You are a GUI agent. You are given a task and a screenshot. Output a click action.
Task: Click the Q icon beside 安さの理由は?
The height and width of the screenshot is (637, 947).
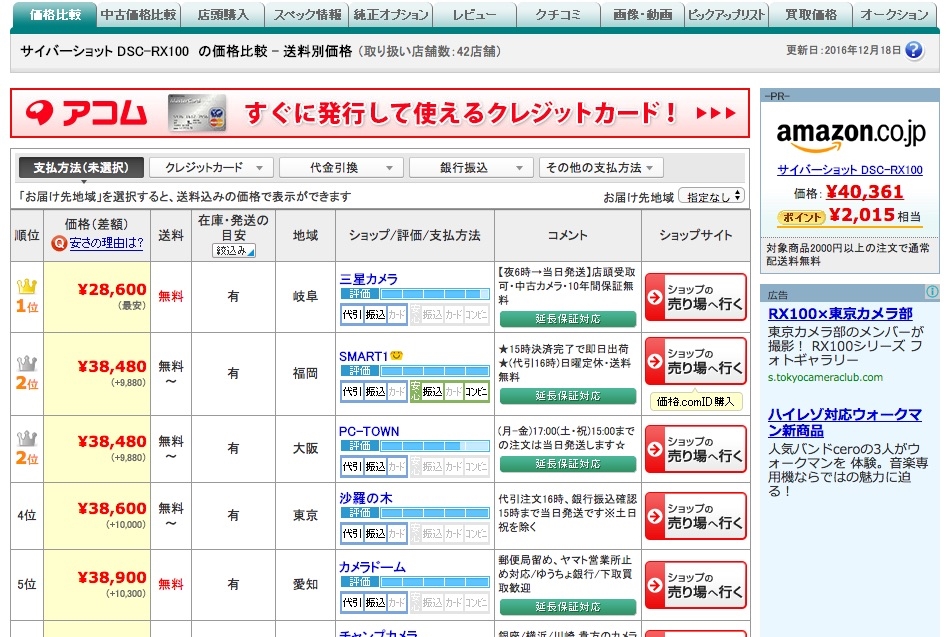coord(59,243)
